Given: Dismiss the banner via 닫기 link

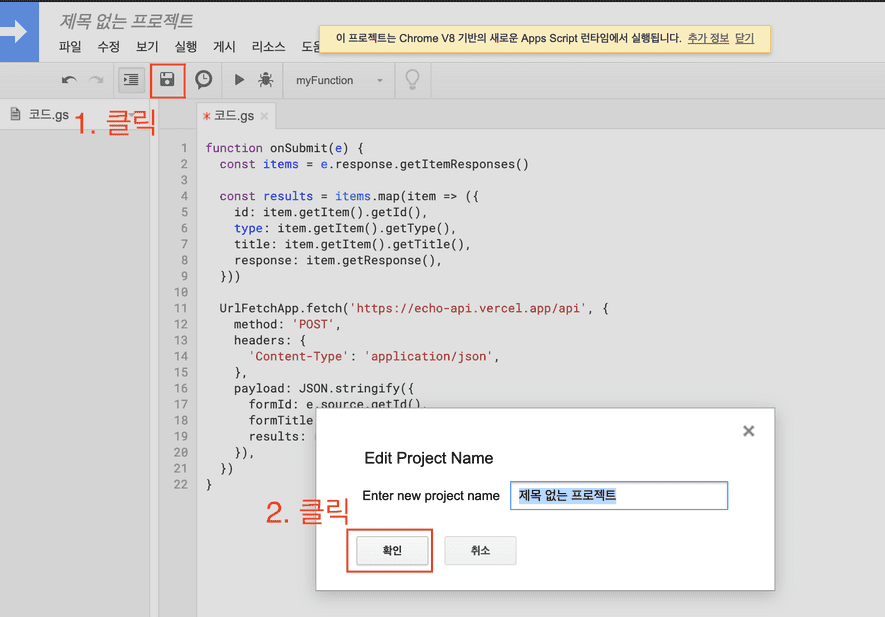Looking at the screenshot, I should coord(745,39).
